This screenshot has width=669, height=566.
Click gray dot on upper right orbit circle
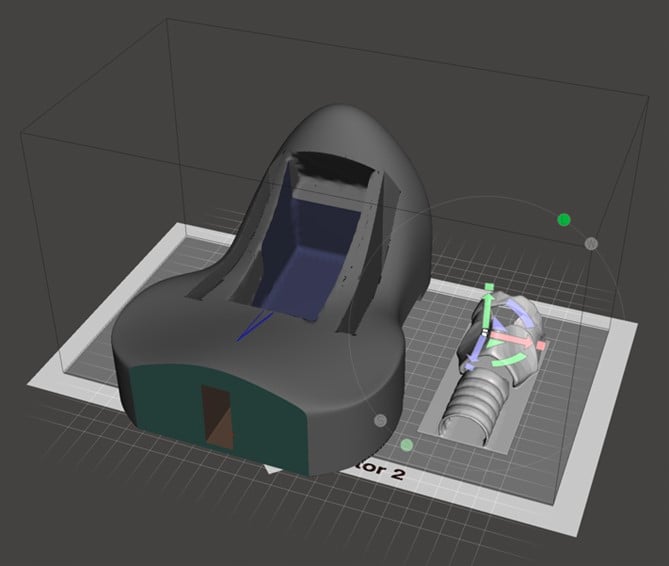coord(591,243)
